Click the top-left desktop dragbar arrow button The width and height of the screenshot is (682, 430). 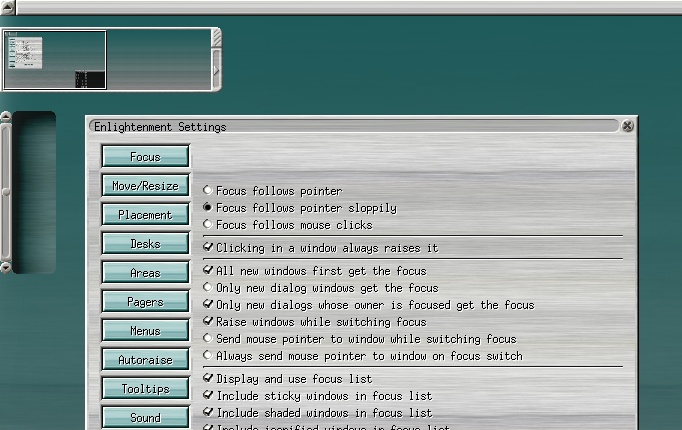click(x=8, y=7)
